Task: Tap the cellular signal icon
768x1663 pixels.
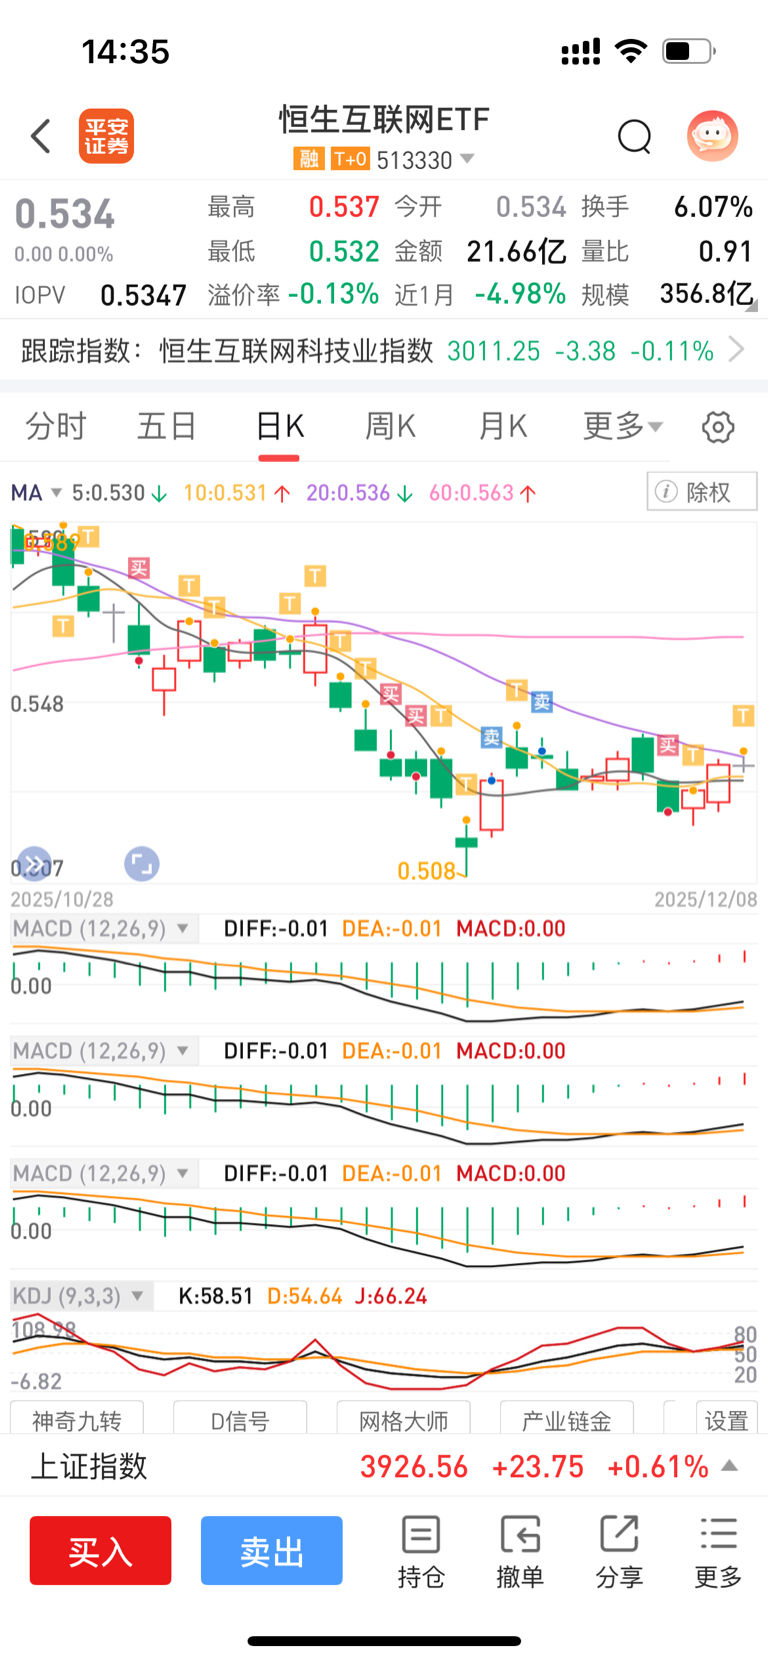Action: (581, 51)
